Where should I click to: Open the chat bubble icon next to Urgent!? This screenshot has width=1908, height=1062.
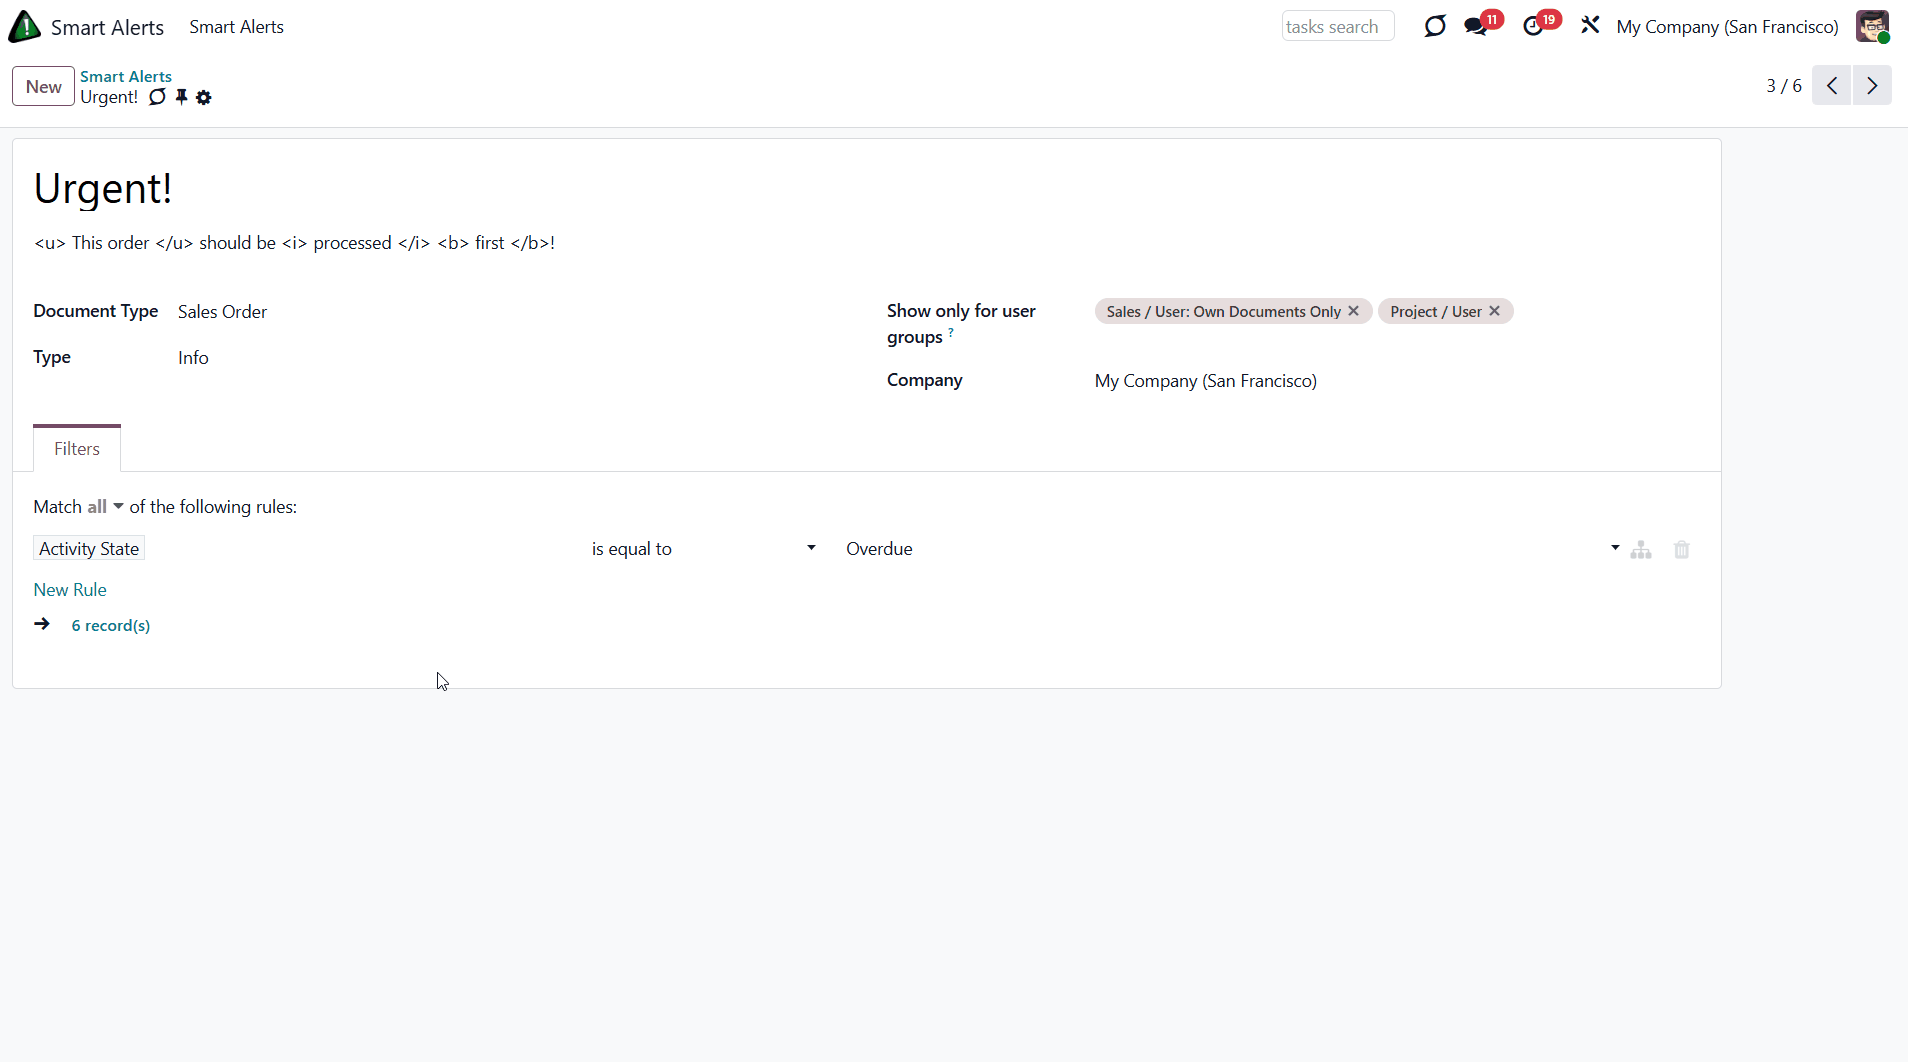pos(157,97)
